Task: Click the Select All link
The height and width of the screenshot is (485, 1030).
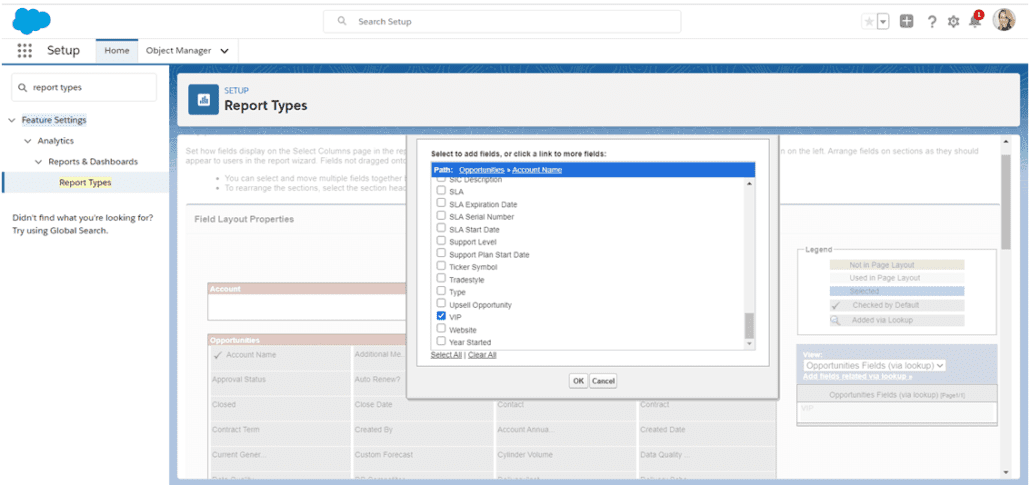Action: (x=446, y=355)
